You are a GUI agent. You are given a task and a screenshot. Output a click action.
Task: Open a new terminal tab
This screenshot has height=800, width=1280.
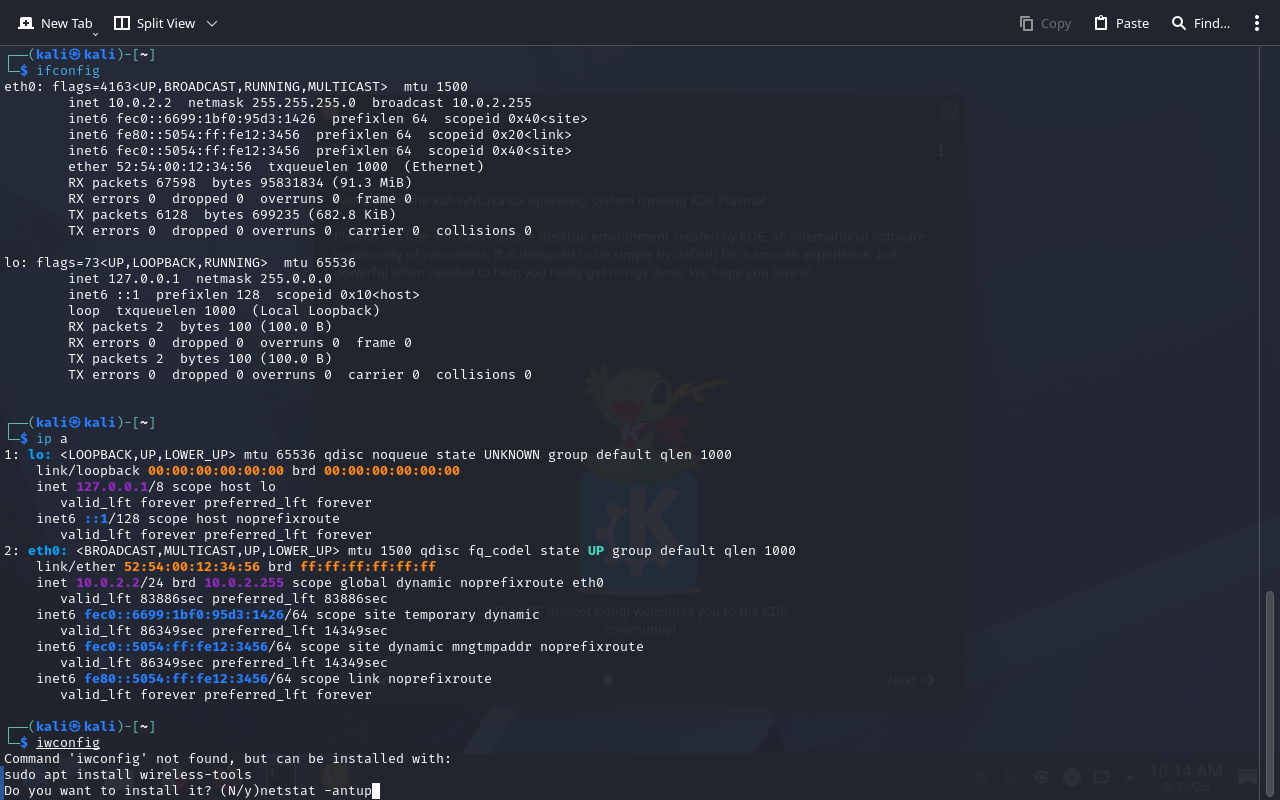[55, 23]
